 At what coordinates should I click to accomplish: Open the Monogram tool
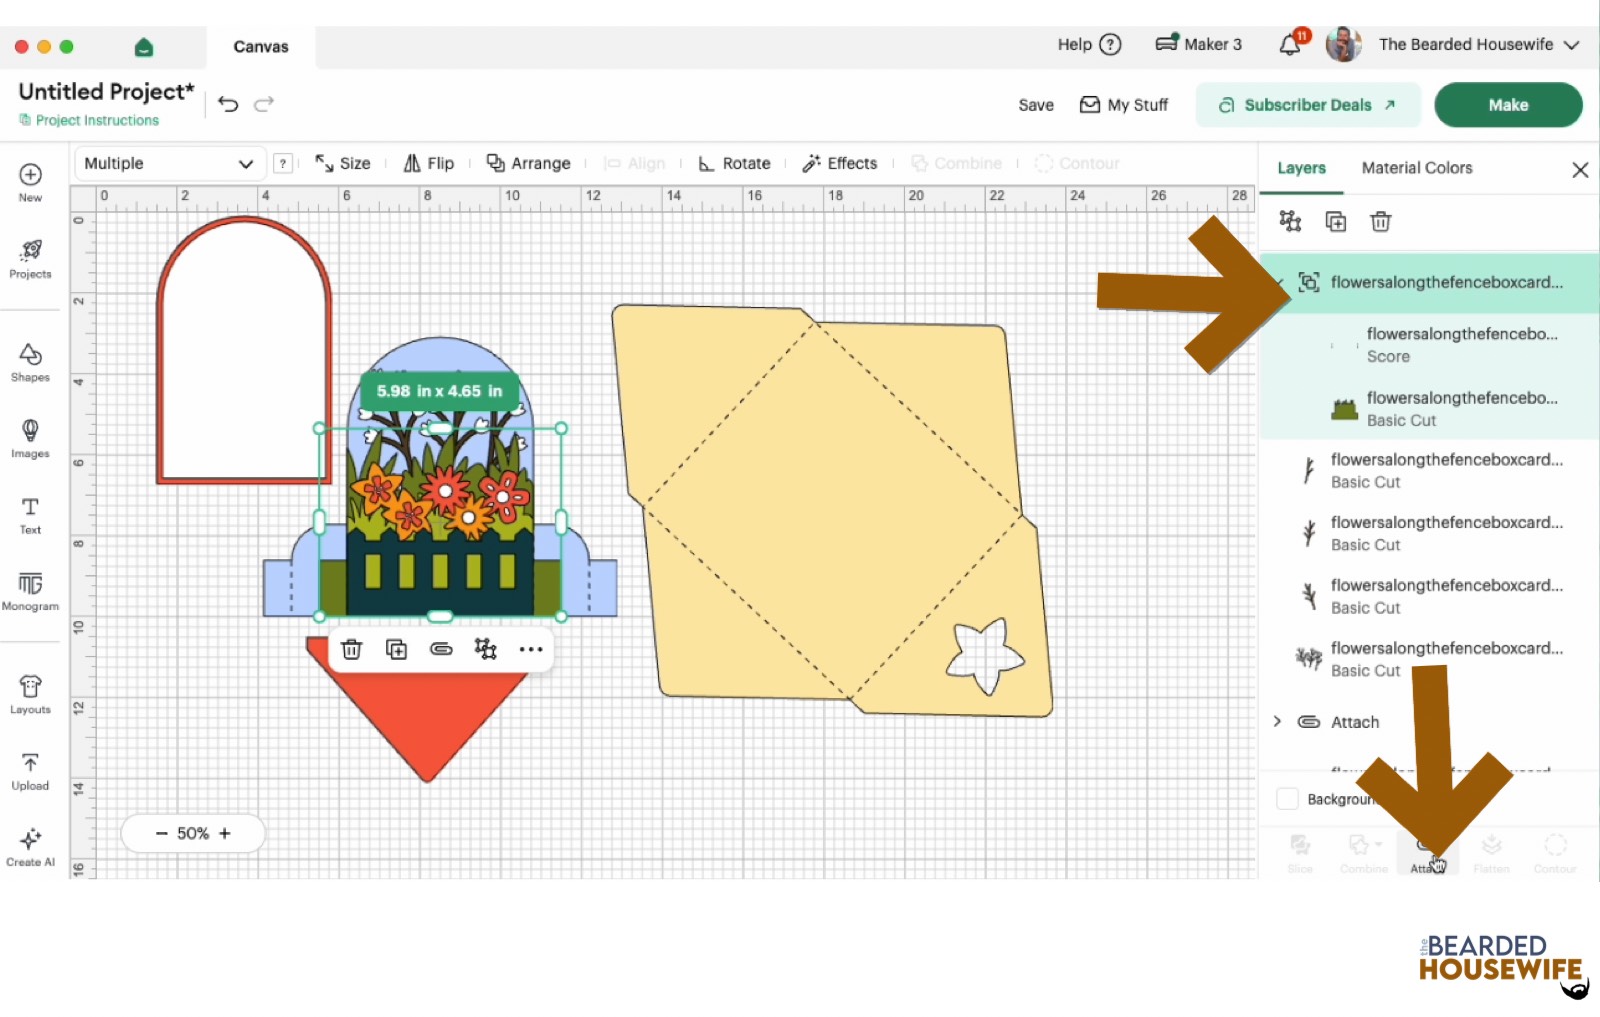30,590
